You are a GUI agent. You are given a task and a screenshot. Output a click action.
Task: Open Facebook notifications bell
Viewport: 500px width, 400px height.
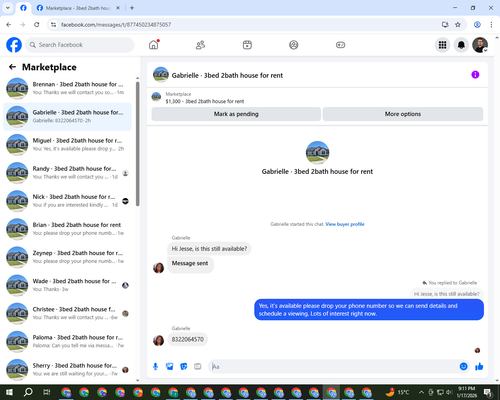(461, 45)
